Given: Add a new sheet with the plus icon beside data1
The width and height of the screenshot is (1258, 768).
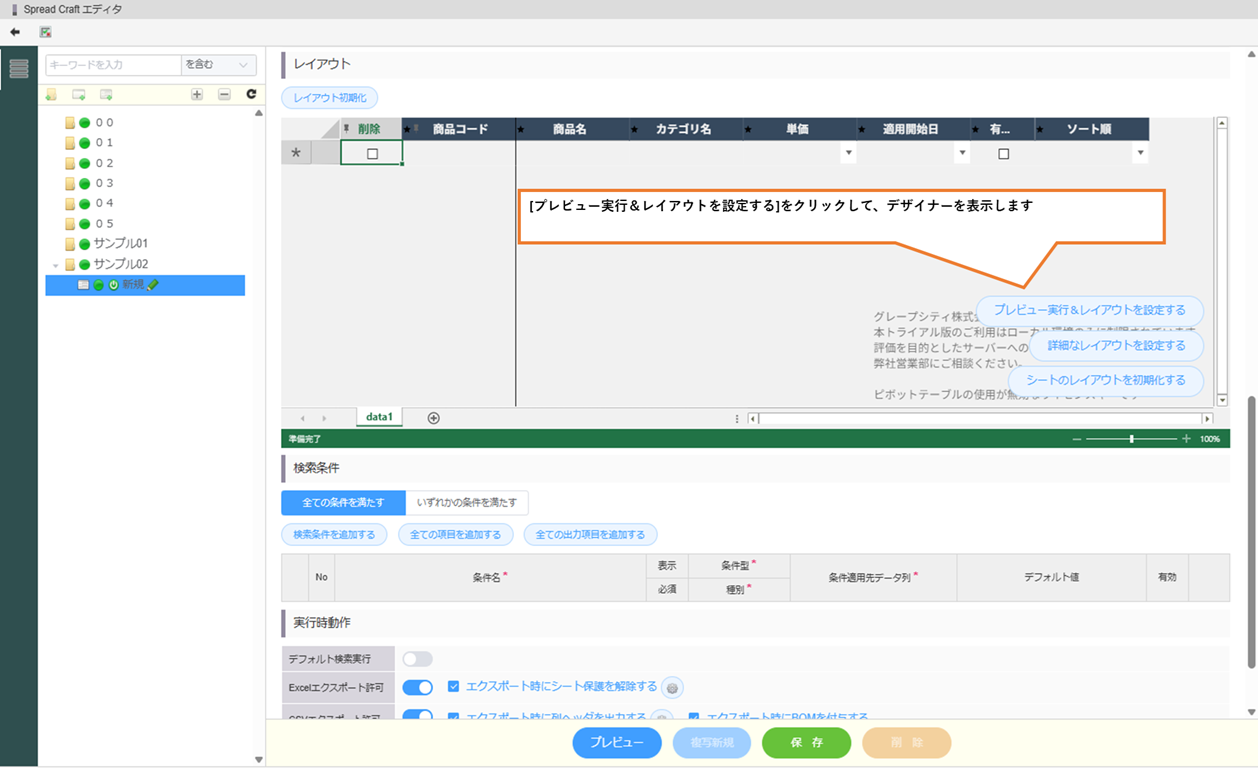Looking at the screenshot, I should [433, 418].
